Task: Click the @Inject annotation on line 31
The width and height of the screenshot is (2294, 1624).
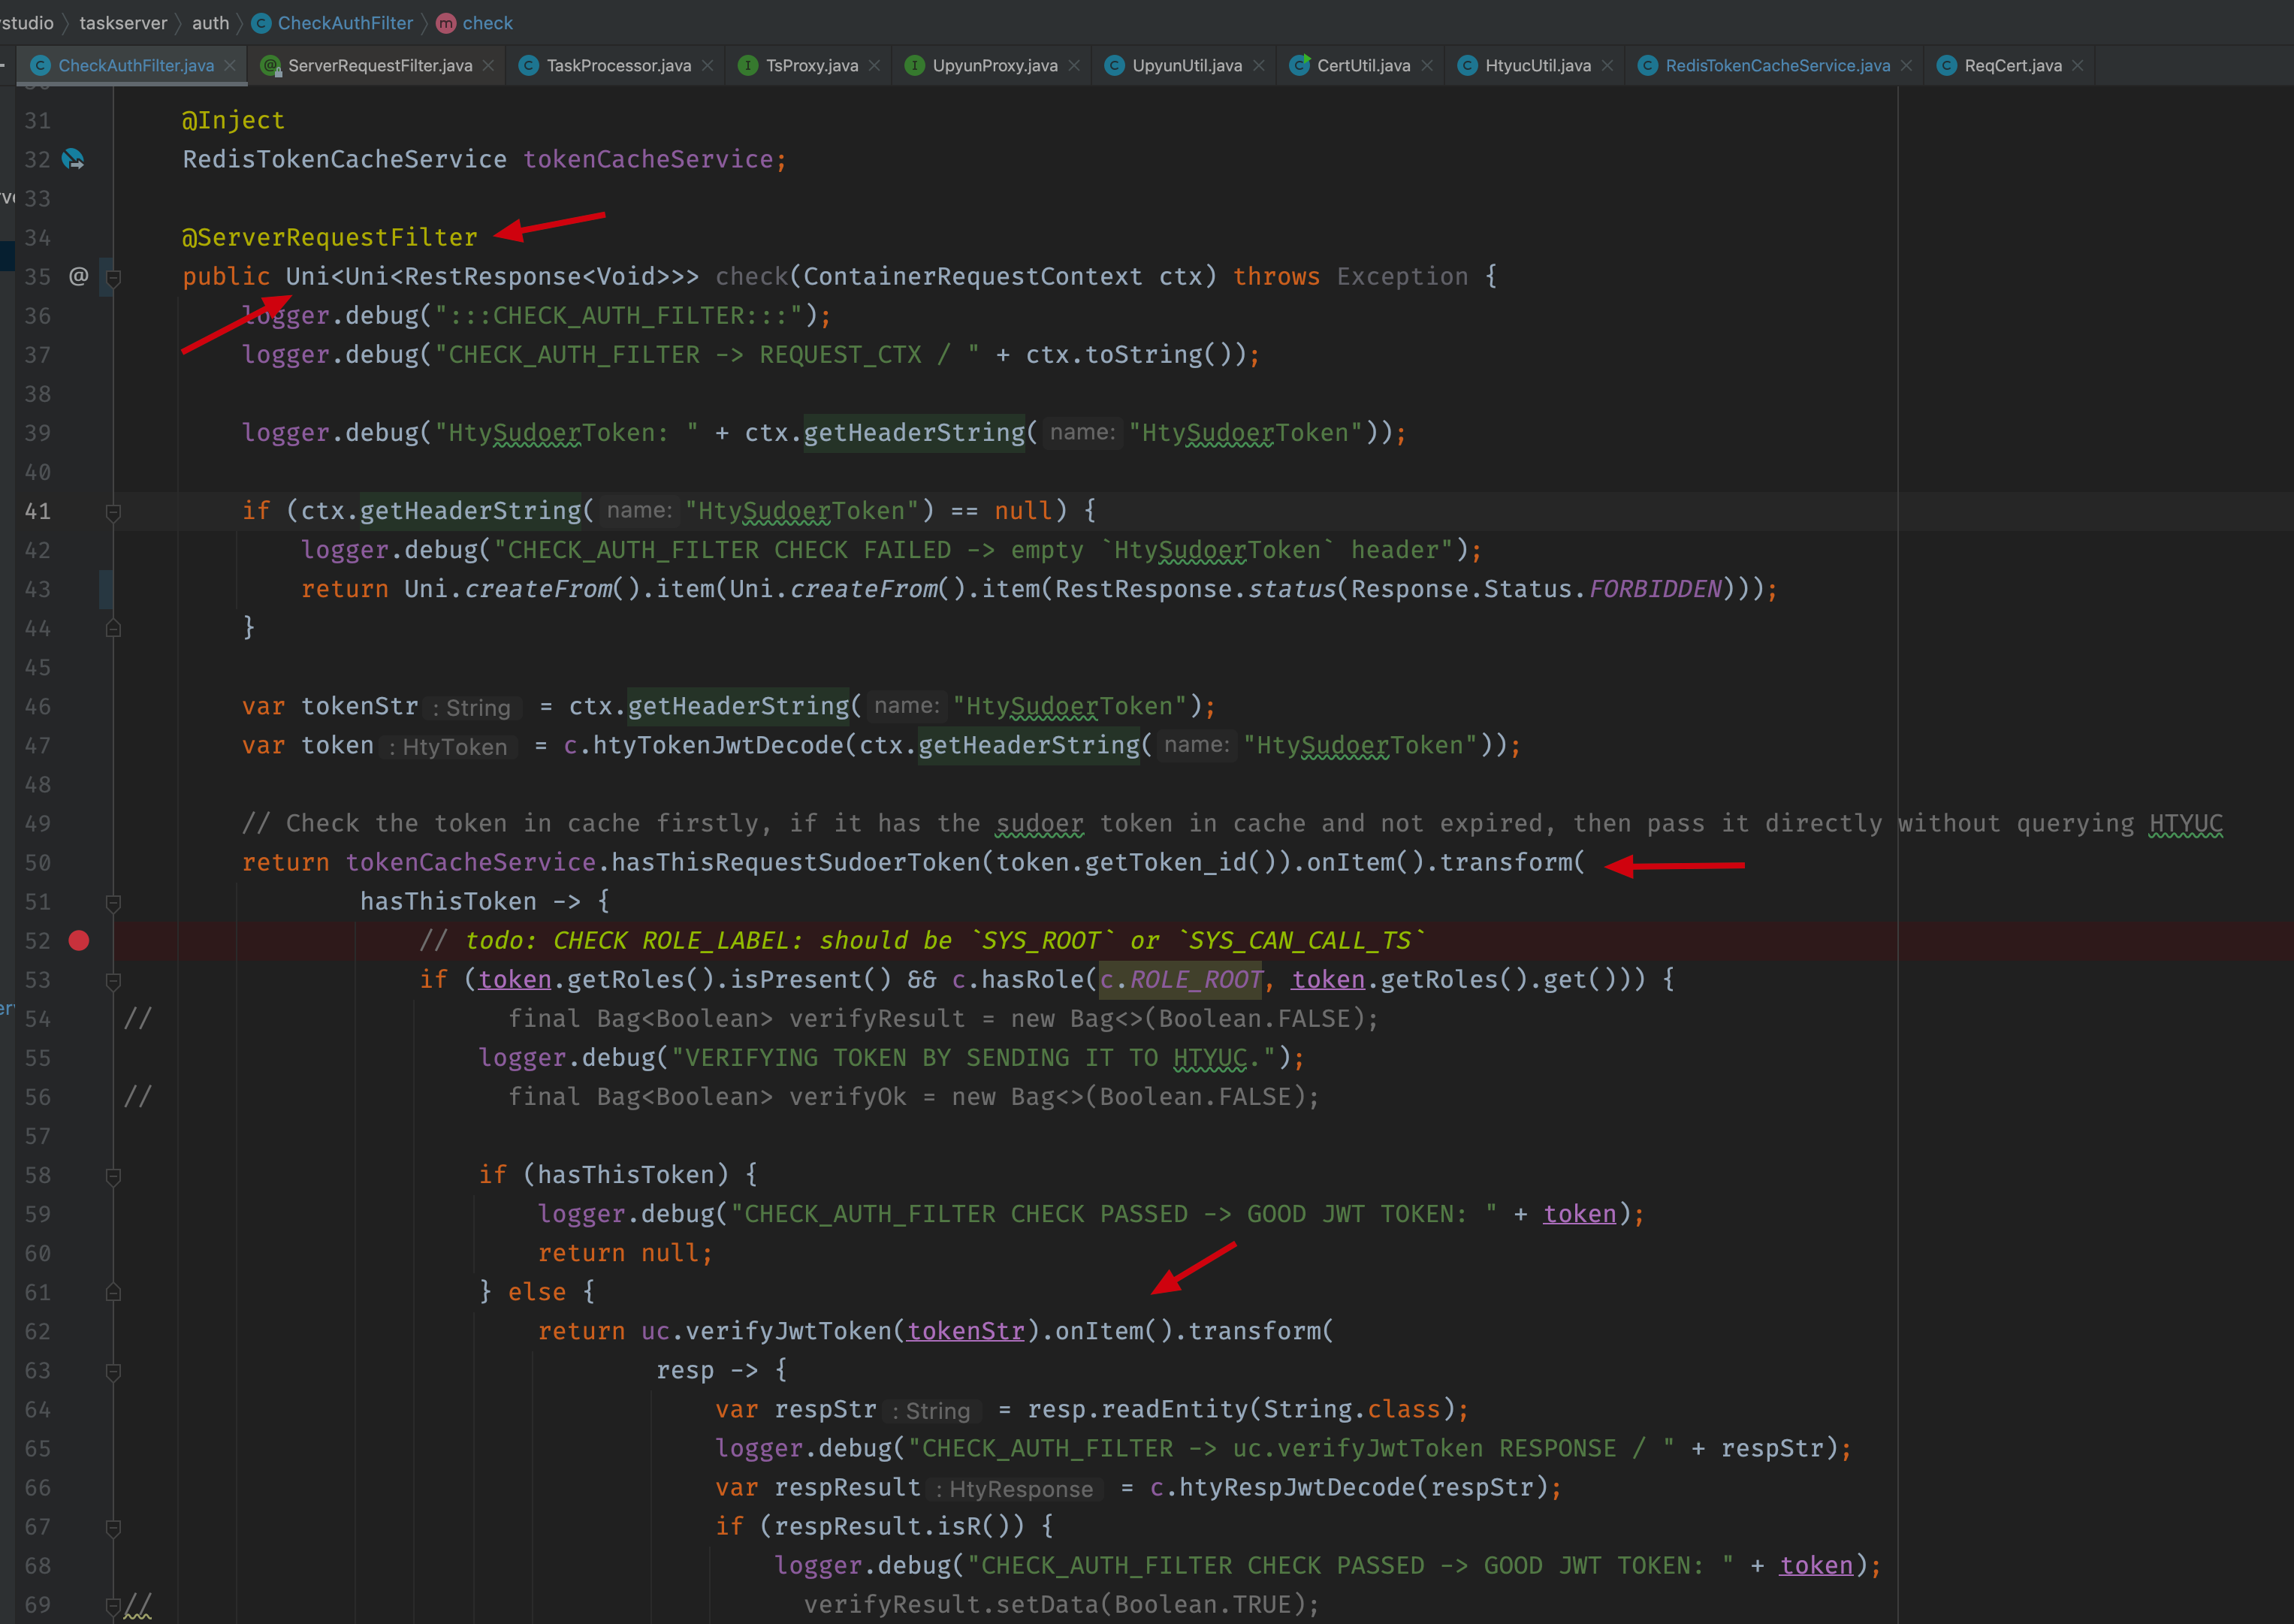Action: [233, 120]
